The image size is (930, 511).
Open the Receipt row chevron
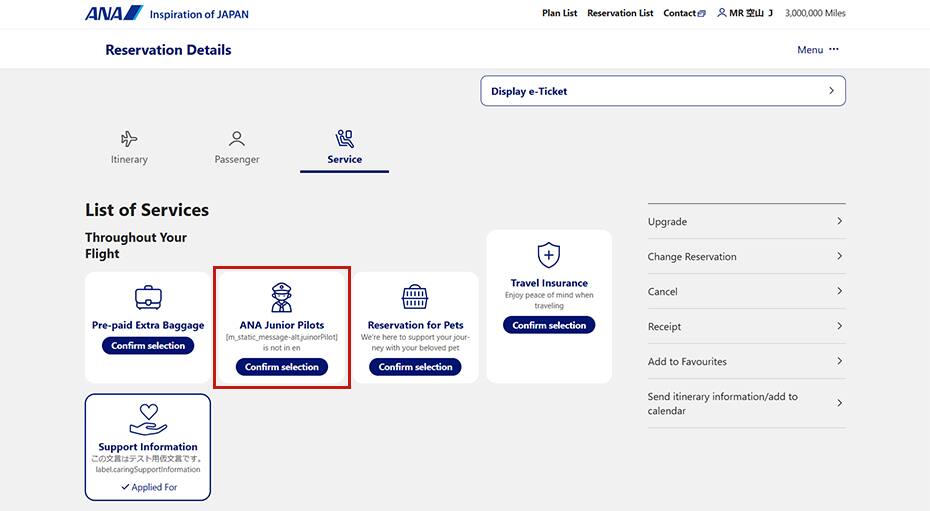(x=839, y=326)
